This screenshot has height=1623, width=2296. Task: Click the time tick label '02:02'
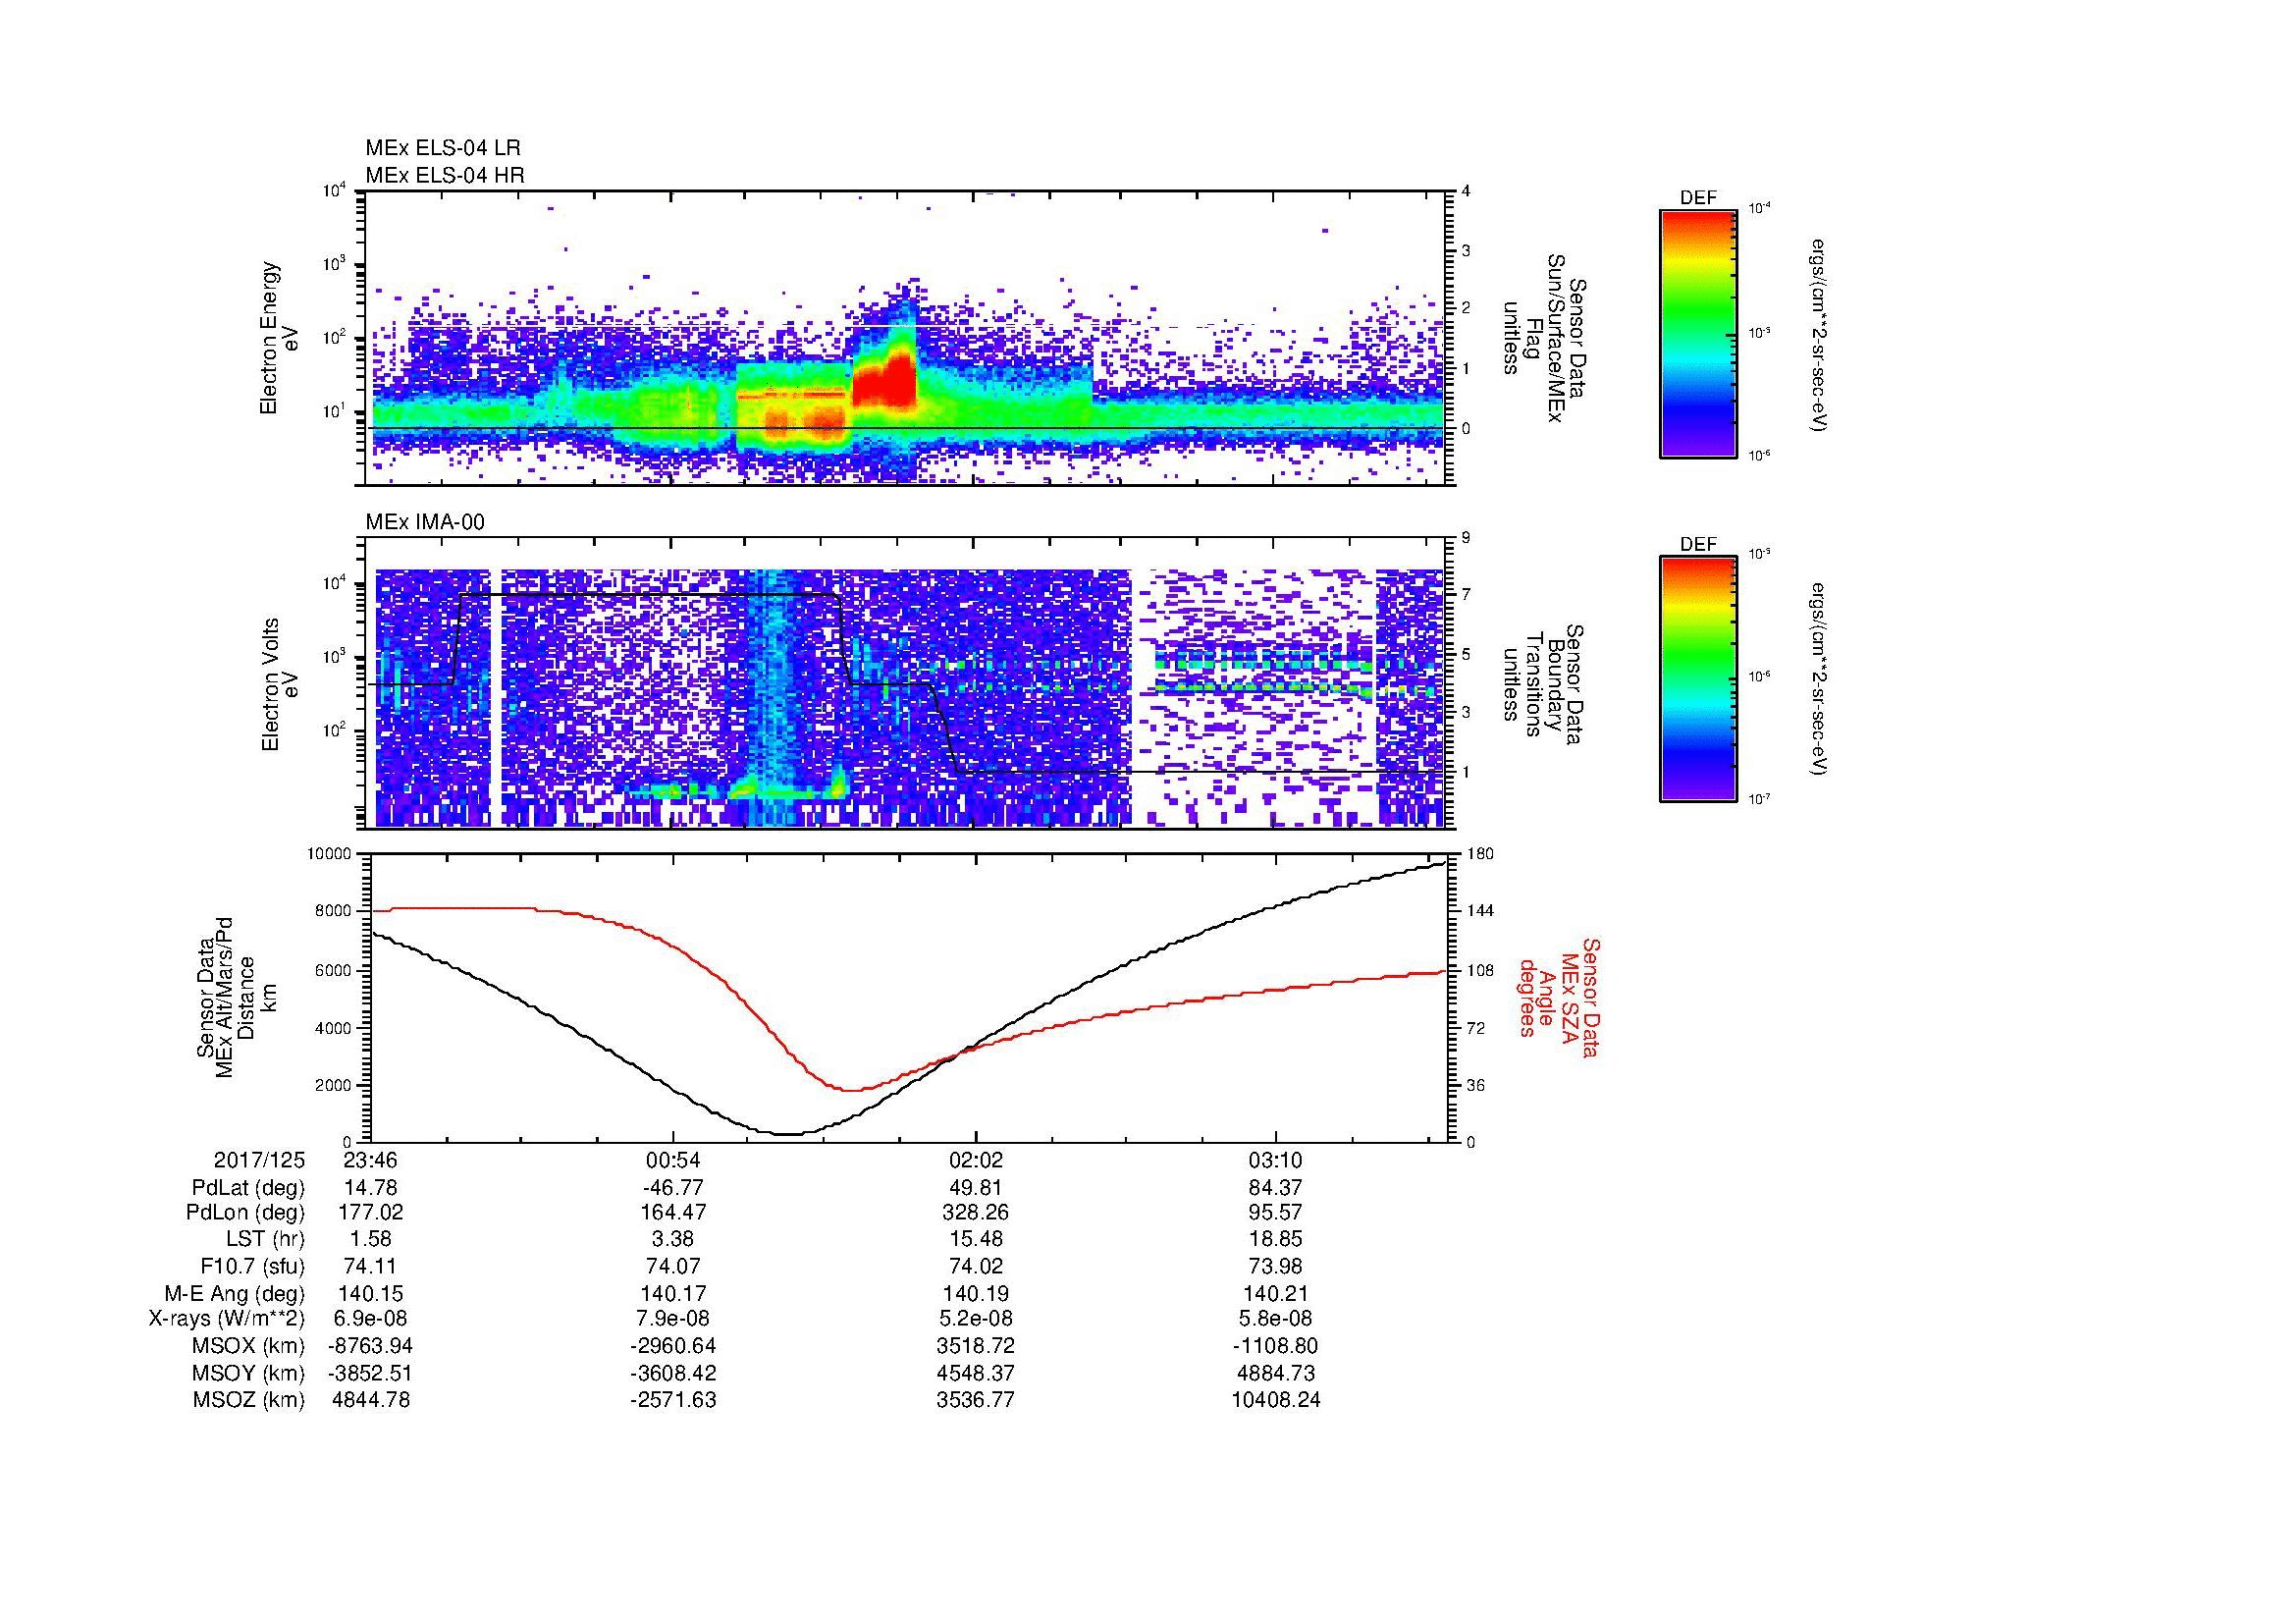point(976,1160)
